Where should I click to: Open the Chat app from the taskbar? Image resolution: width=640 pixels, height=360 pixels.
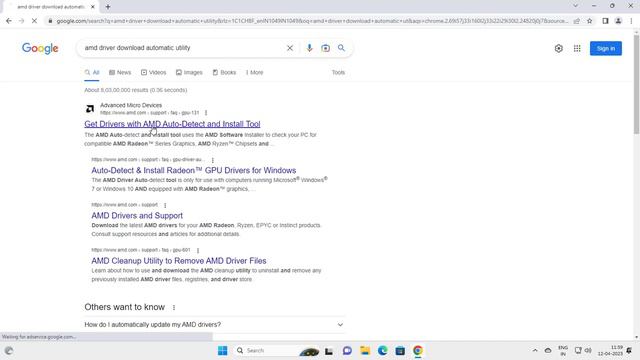pos(347,351)
